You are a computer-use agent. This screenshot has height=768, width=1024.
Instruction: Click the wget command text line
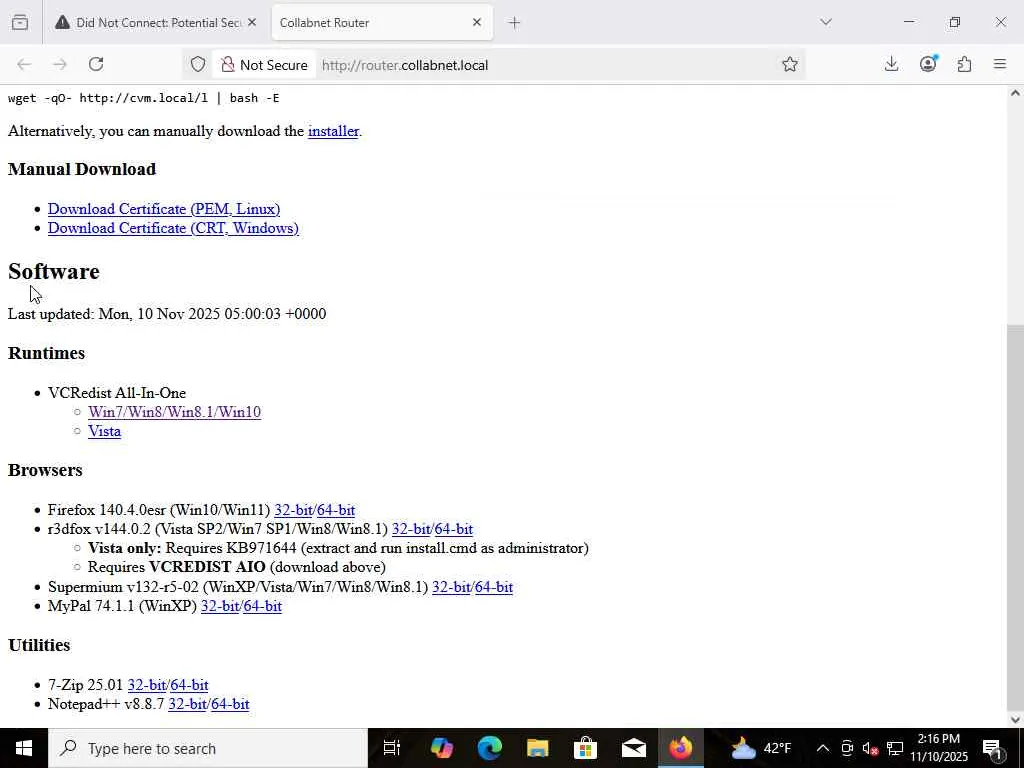[x=144, y=98]
